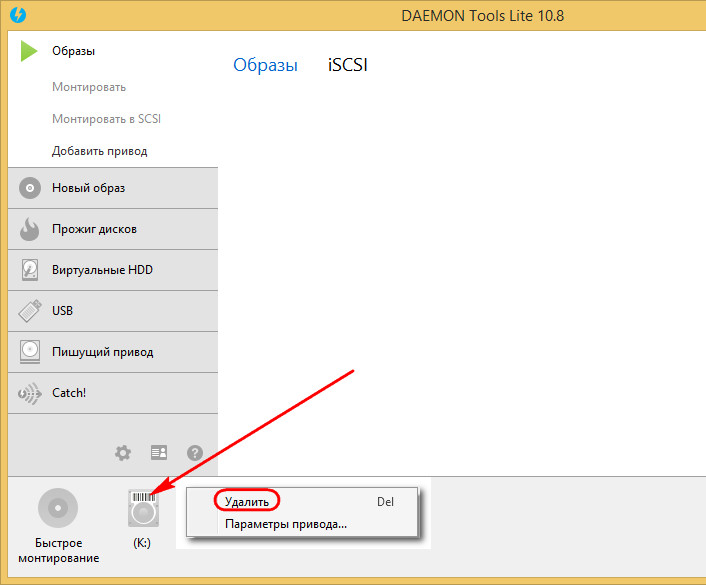Click the Быстрое монтирование label
The width and height of the screenshot is (706, 585).
tap(59, 550)
